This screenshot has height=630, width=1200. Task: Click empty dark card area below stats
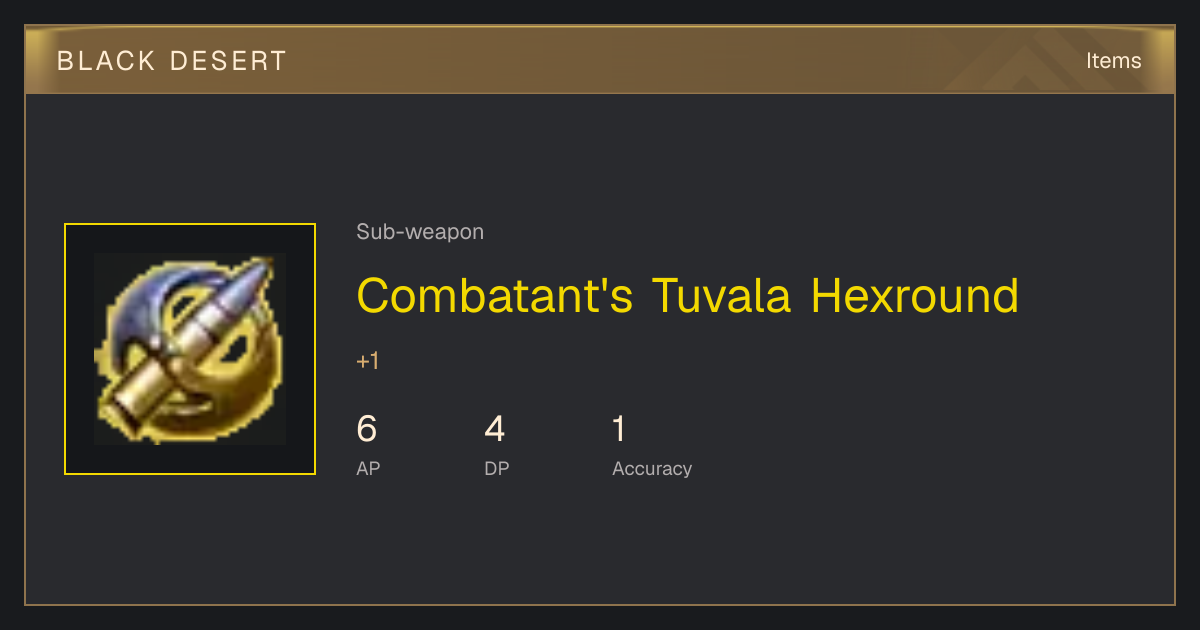coord(600,545)
